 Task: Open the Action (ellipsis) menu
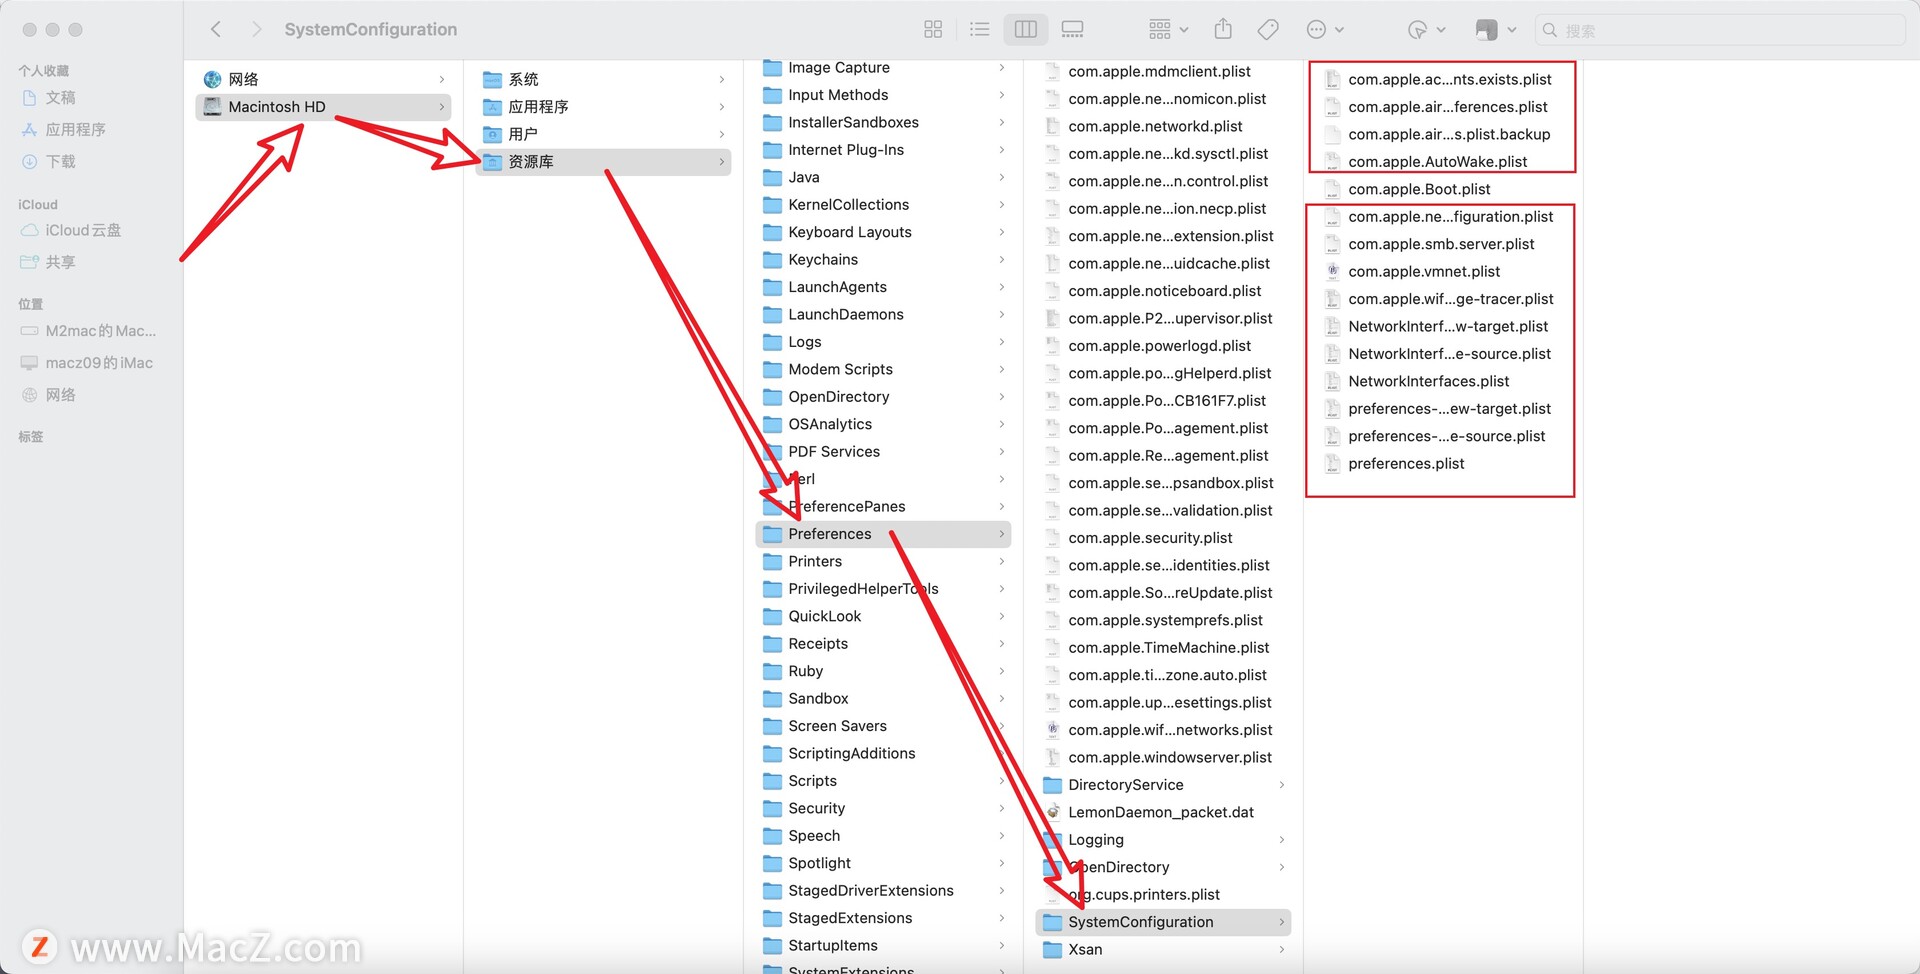click(1325, 30)
